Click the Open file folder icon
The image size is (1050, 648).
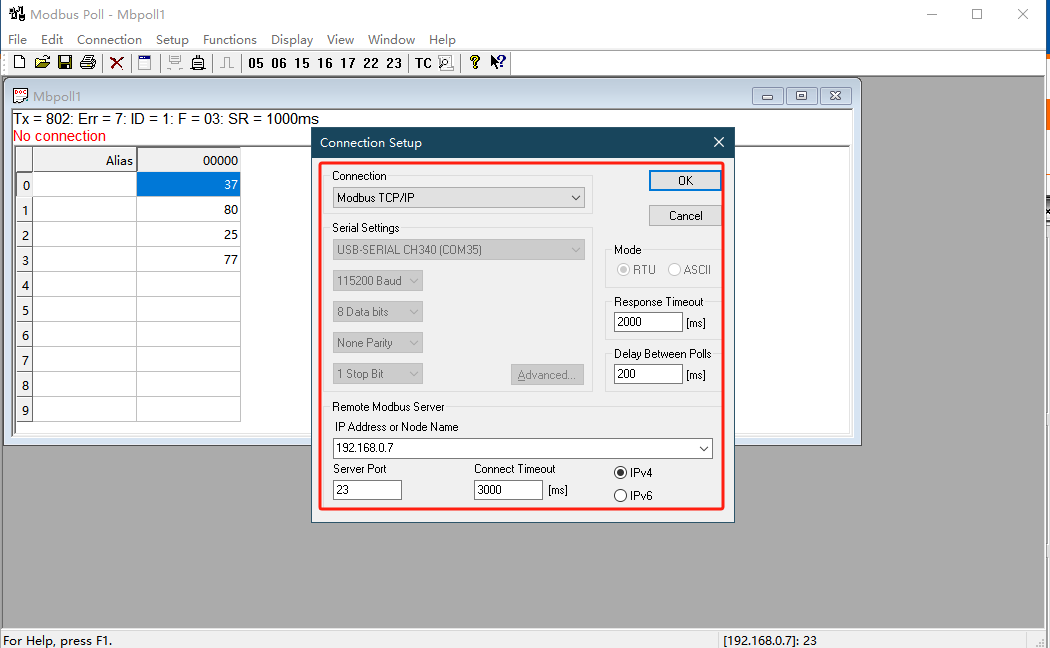click(x=42, y=63)
